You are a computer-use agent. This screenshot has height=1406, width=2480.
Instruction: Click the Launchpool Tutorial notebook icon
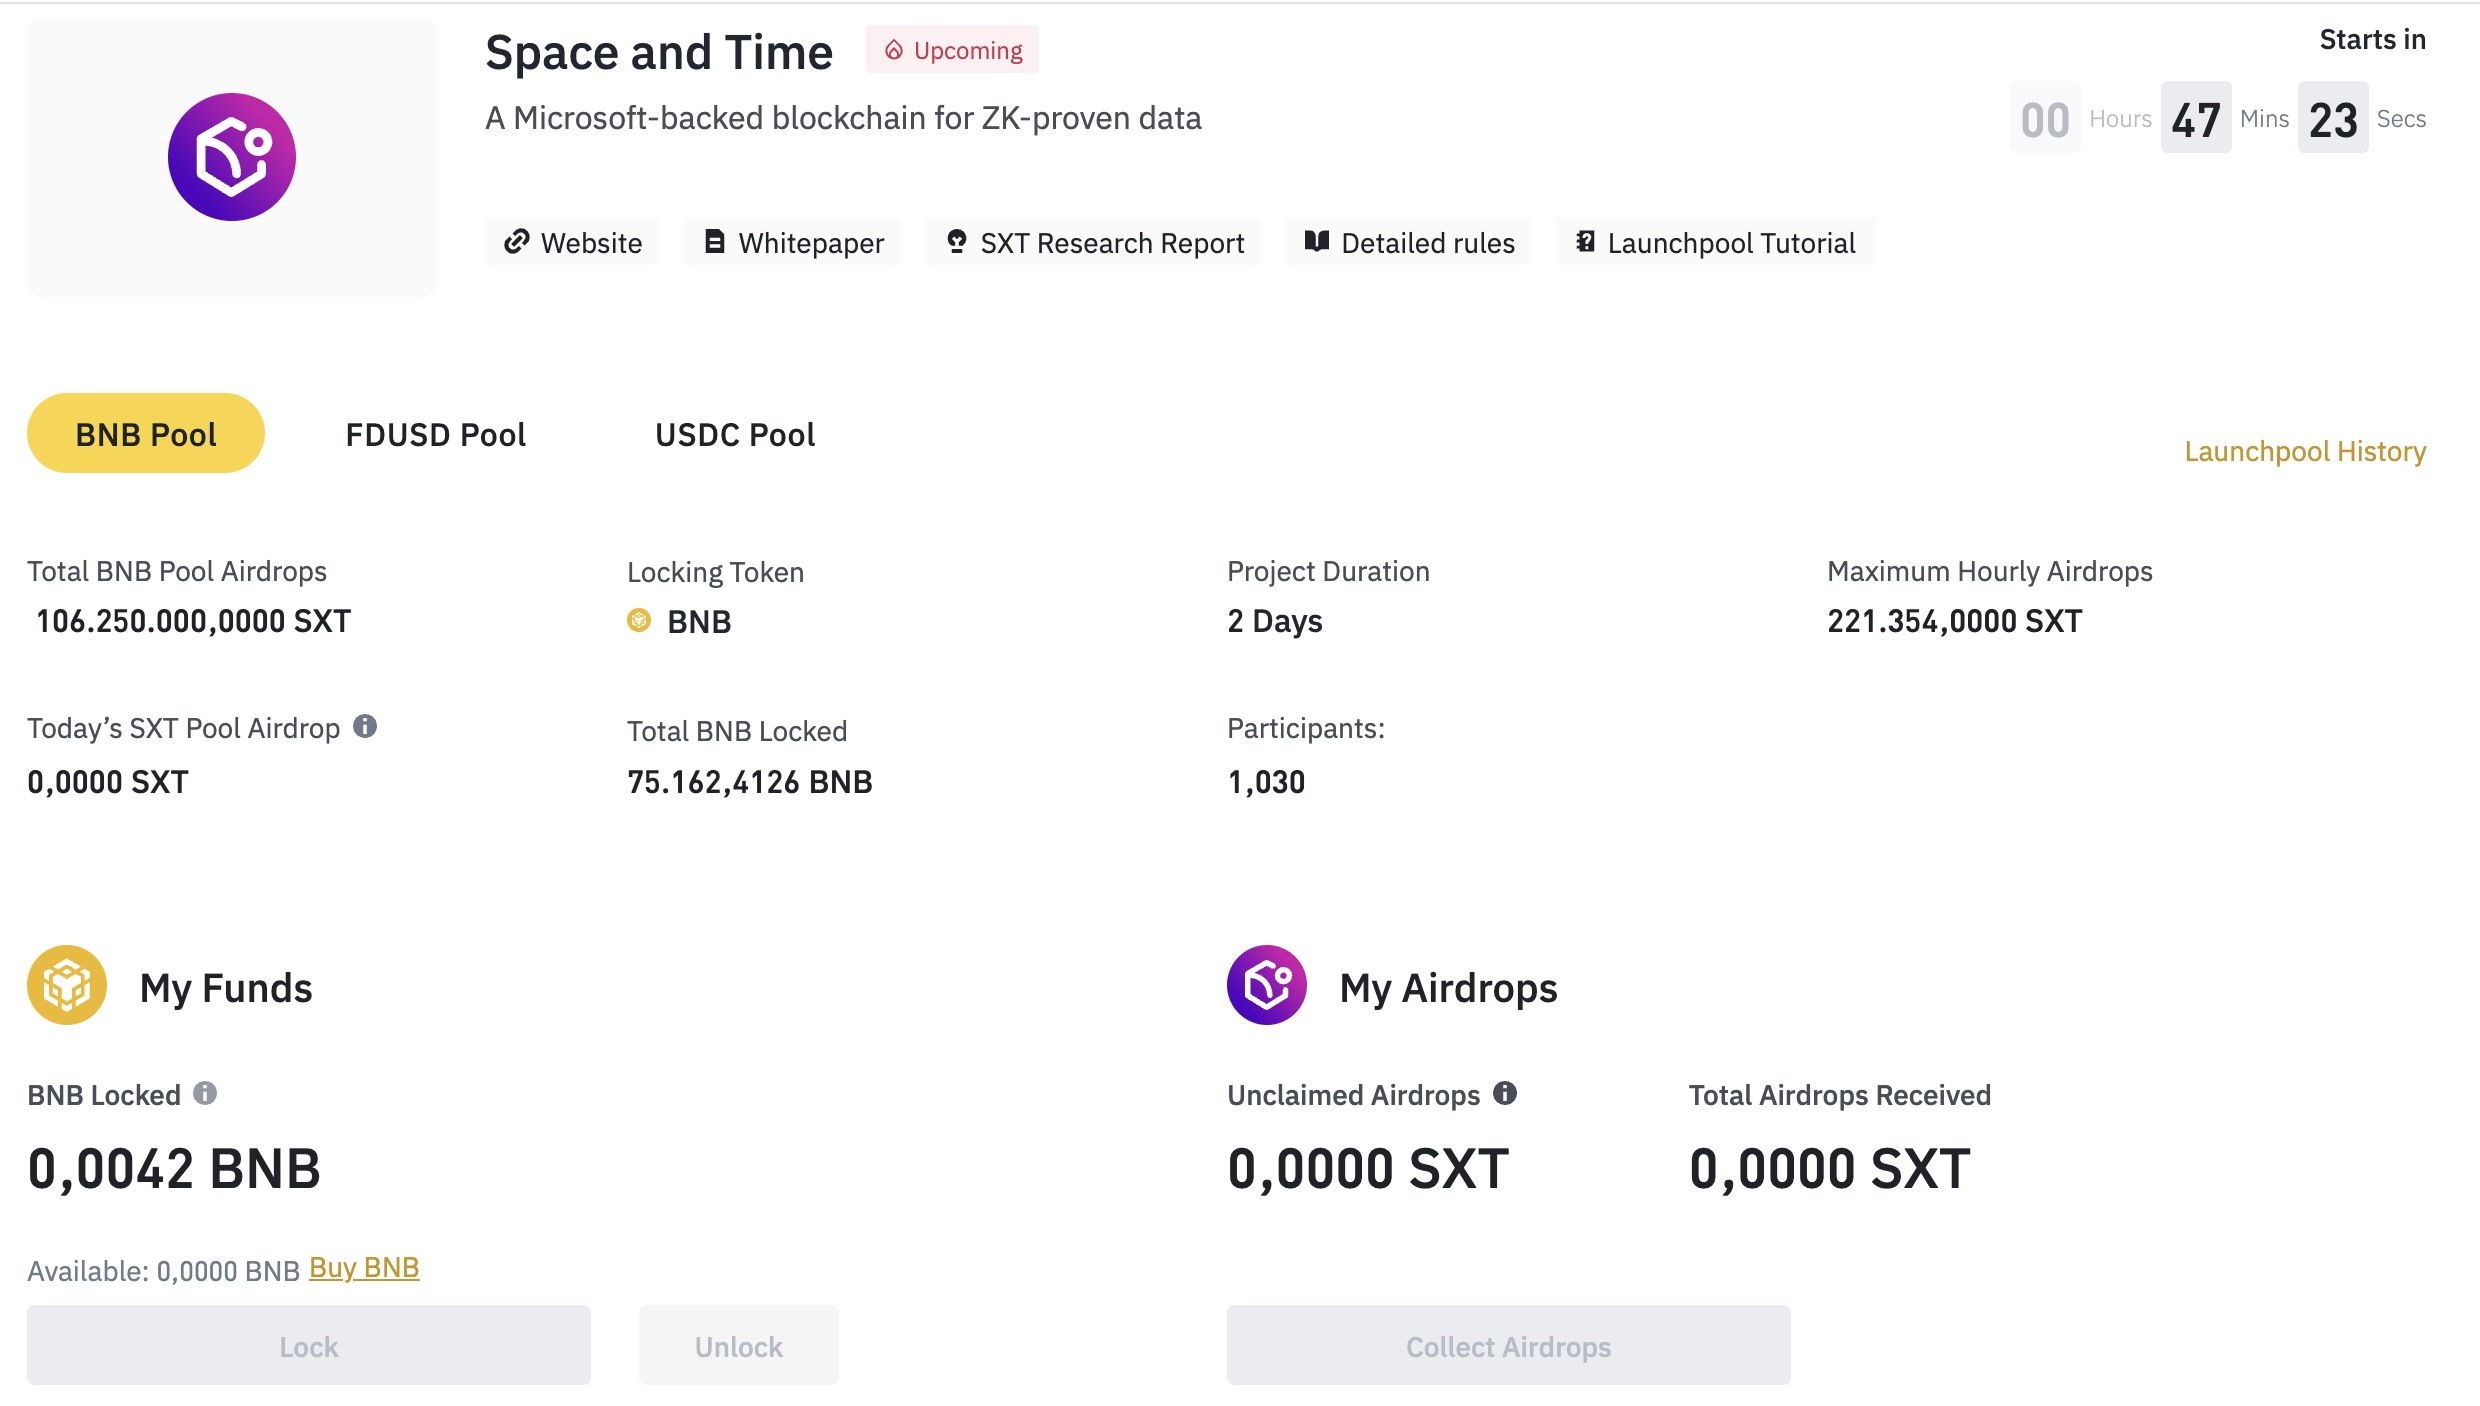click(1586, 242)
